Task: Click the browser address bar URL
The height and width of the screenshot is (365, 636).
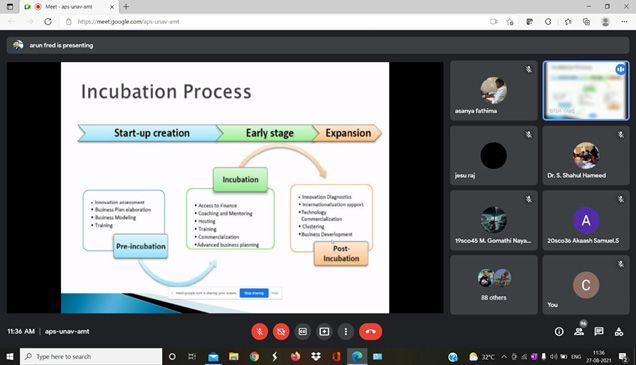Action: pyautogui.click(x=128, y=22)
